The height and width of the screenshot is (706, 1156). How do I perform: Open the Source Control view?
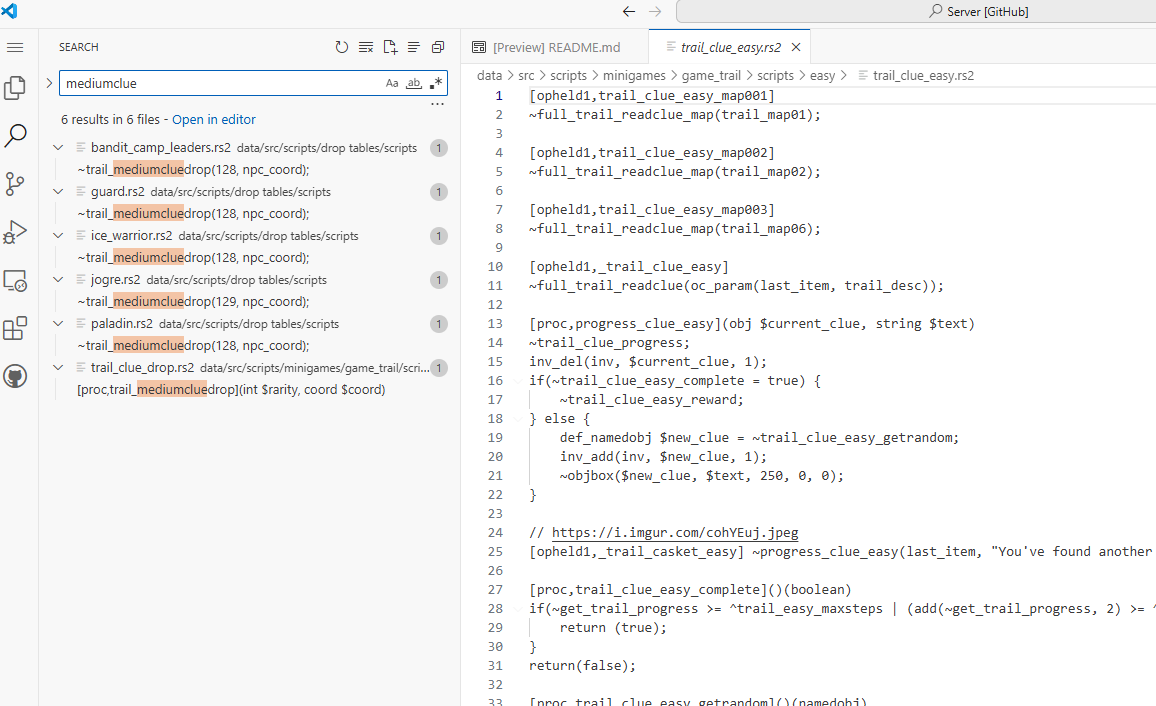(x=15, y=184)
